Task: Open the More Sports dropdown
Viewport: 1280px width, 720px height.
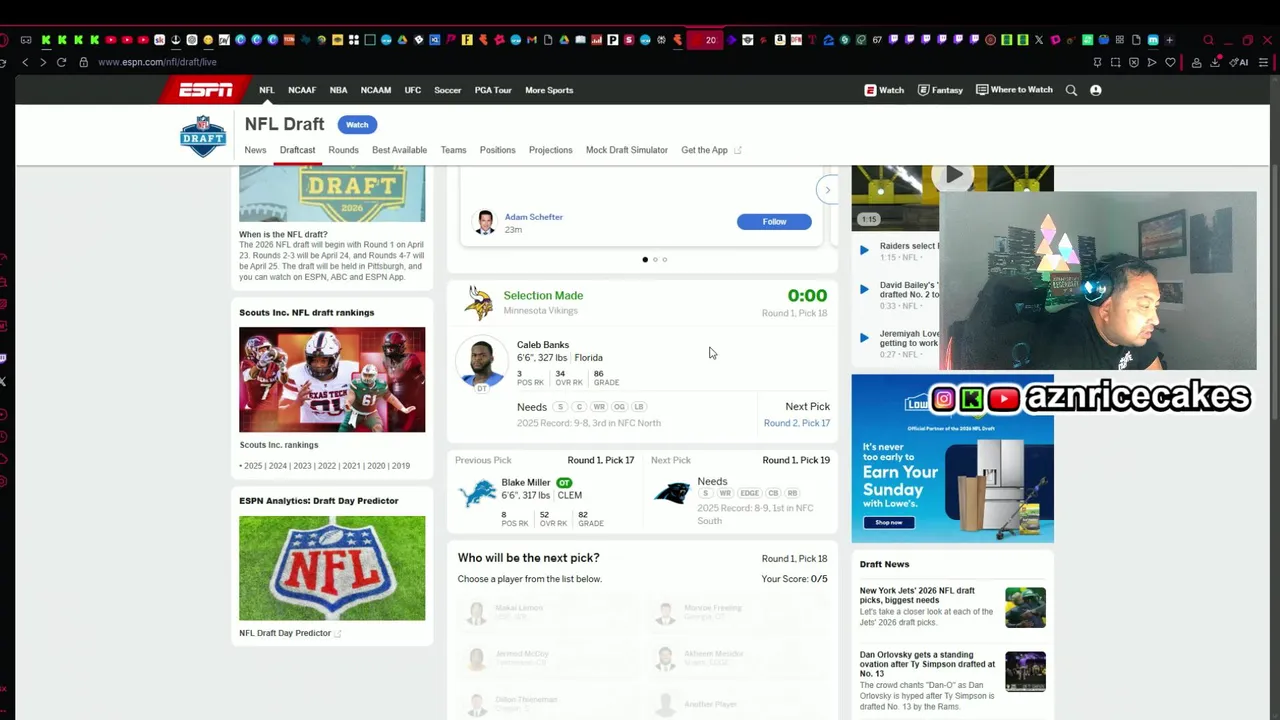Action: (x=549, y=90)
